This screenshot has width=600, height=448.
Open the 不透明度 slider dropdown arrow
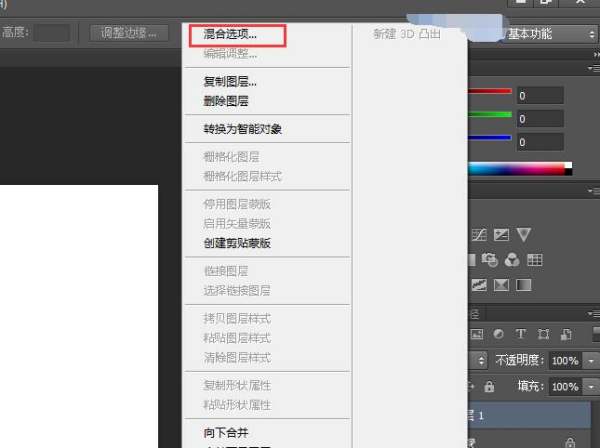click(591, 360)
